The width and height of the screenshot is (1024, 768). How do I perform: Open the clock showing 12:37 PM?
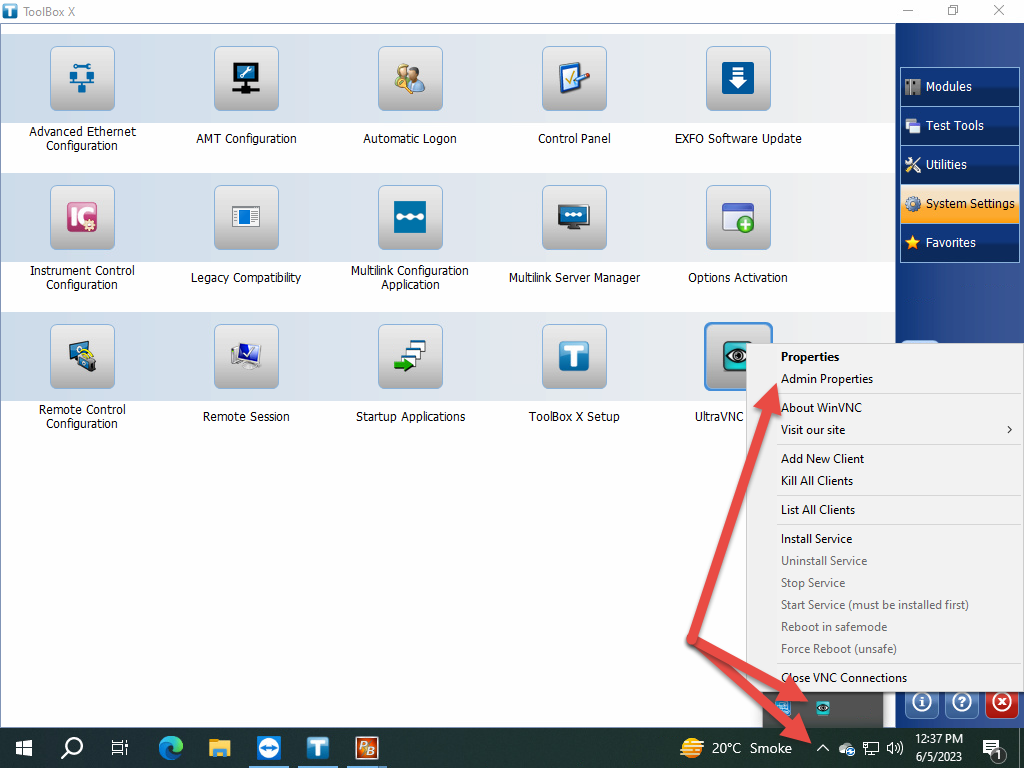coord(939,748)
